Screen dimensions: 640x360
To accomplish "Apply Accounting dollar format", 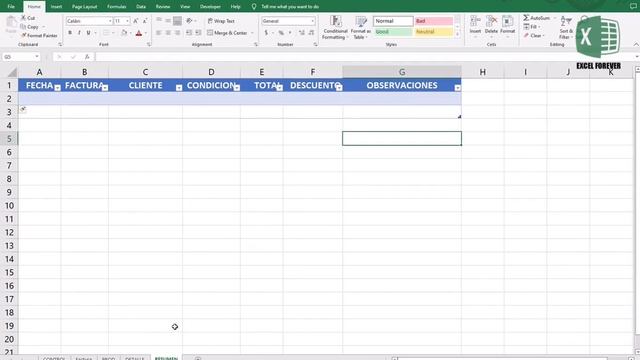I will (266, 33).
